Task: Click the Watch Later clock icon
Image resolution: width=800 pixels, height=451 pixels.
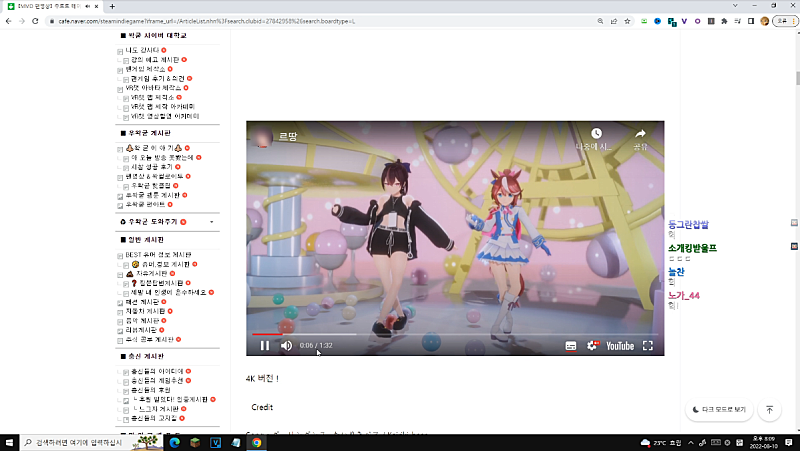Action: pyautogui.click(x=596, y=134)
